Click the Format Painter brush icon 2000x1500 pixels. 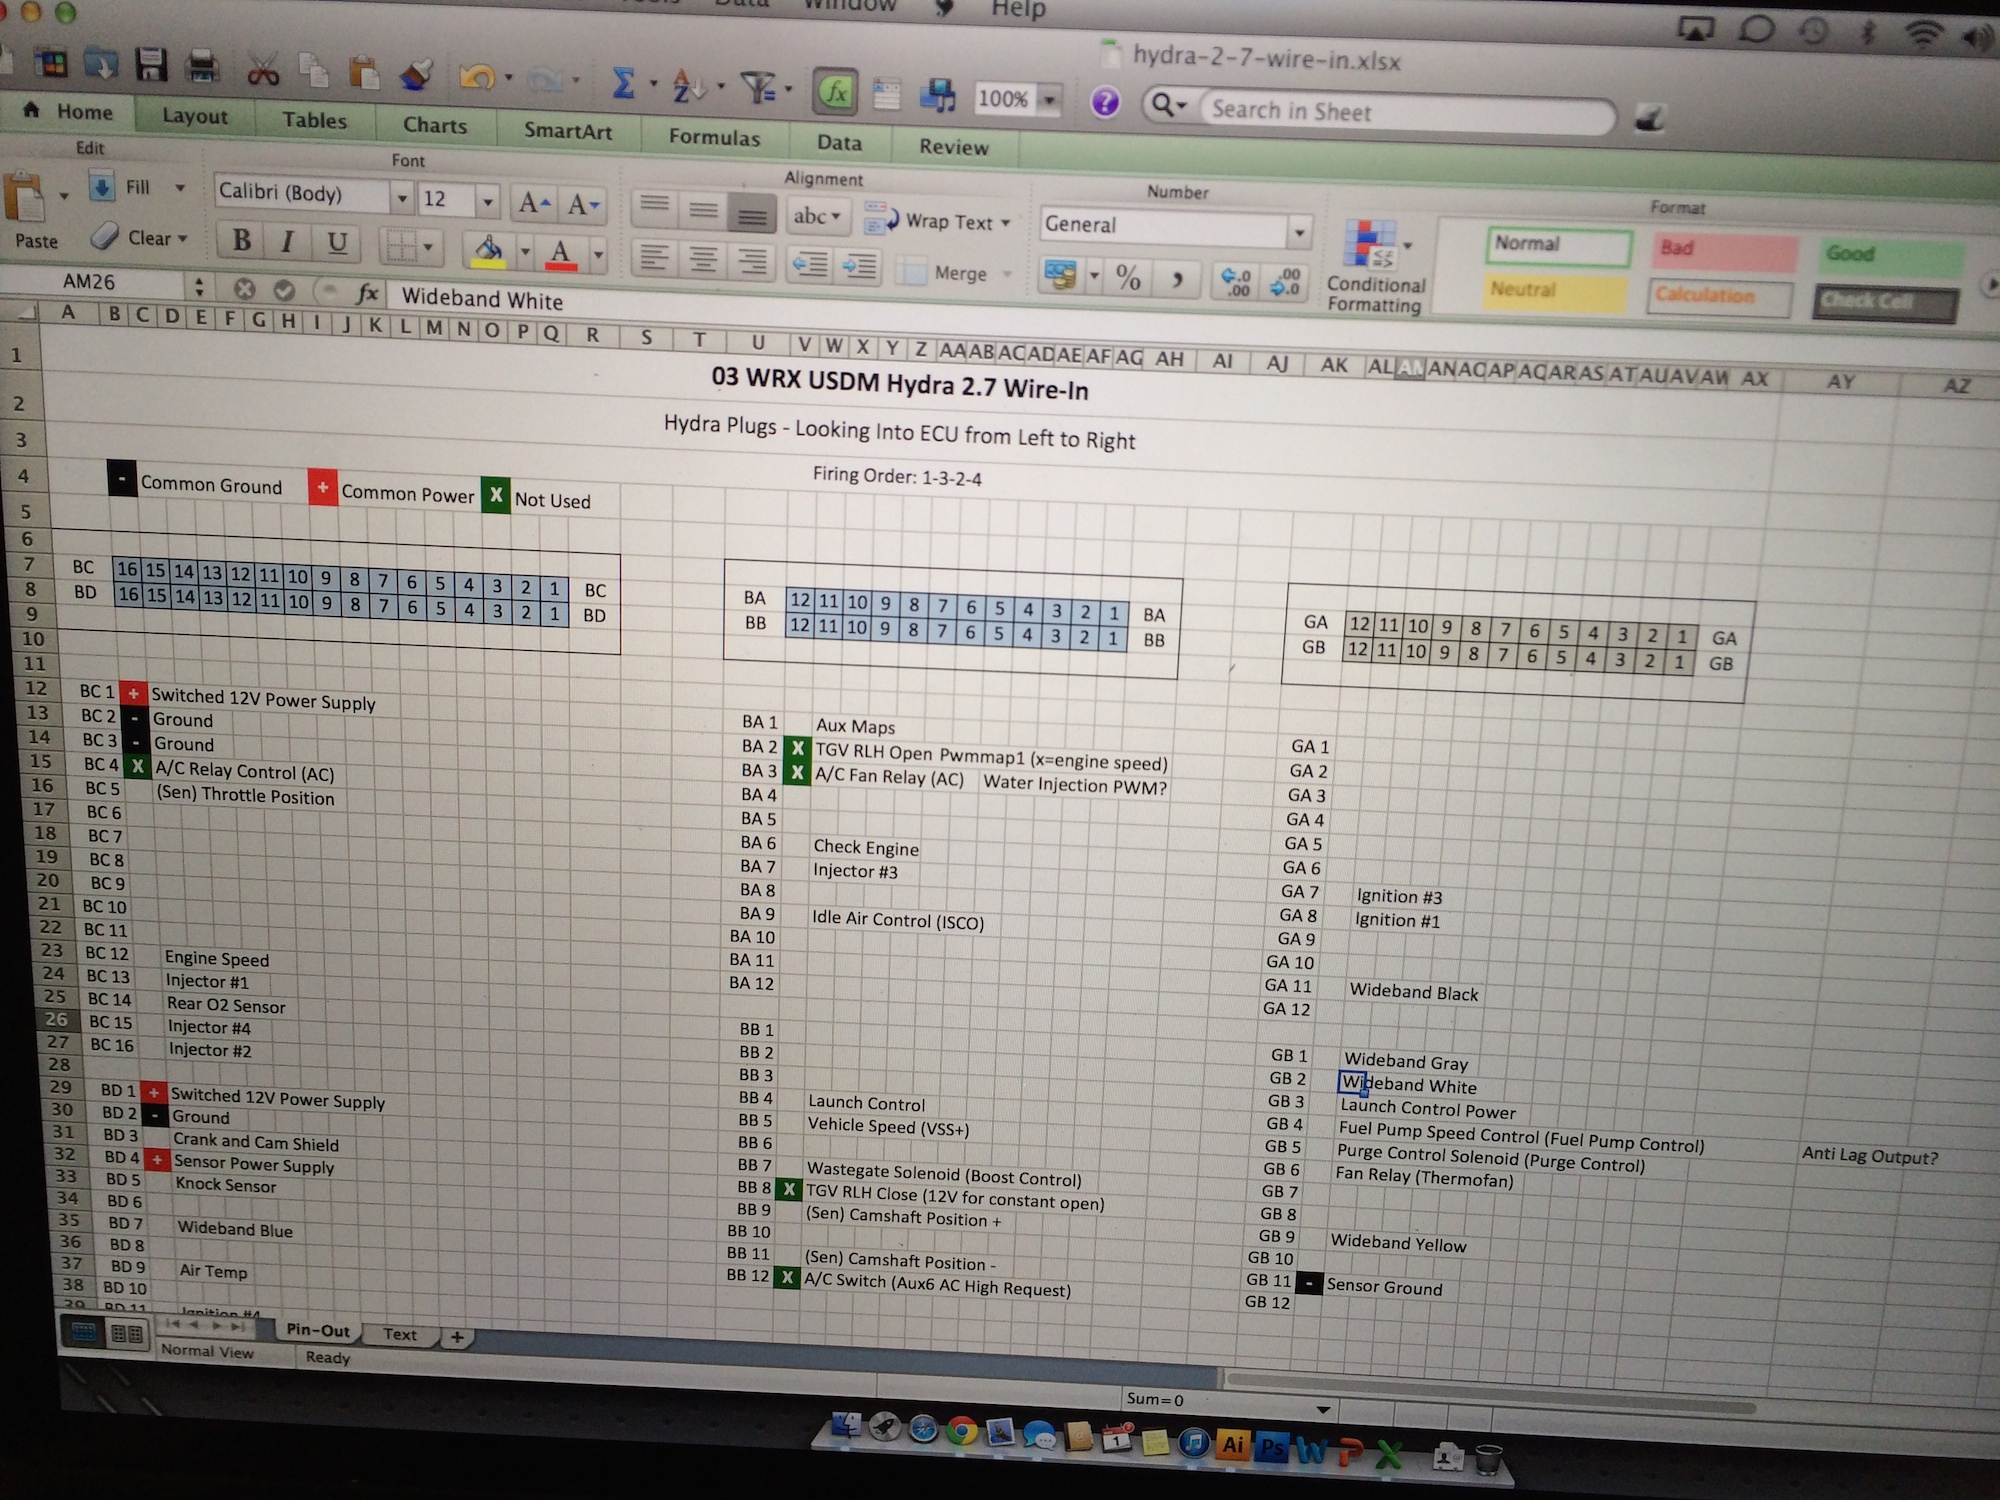(416, 74)
